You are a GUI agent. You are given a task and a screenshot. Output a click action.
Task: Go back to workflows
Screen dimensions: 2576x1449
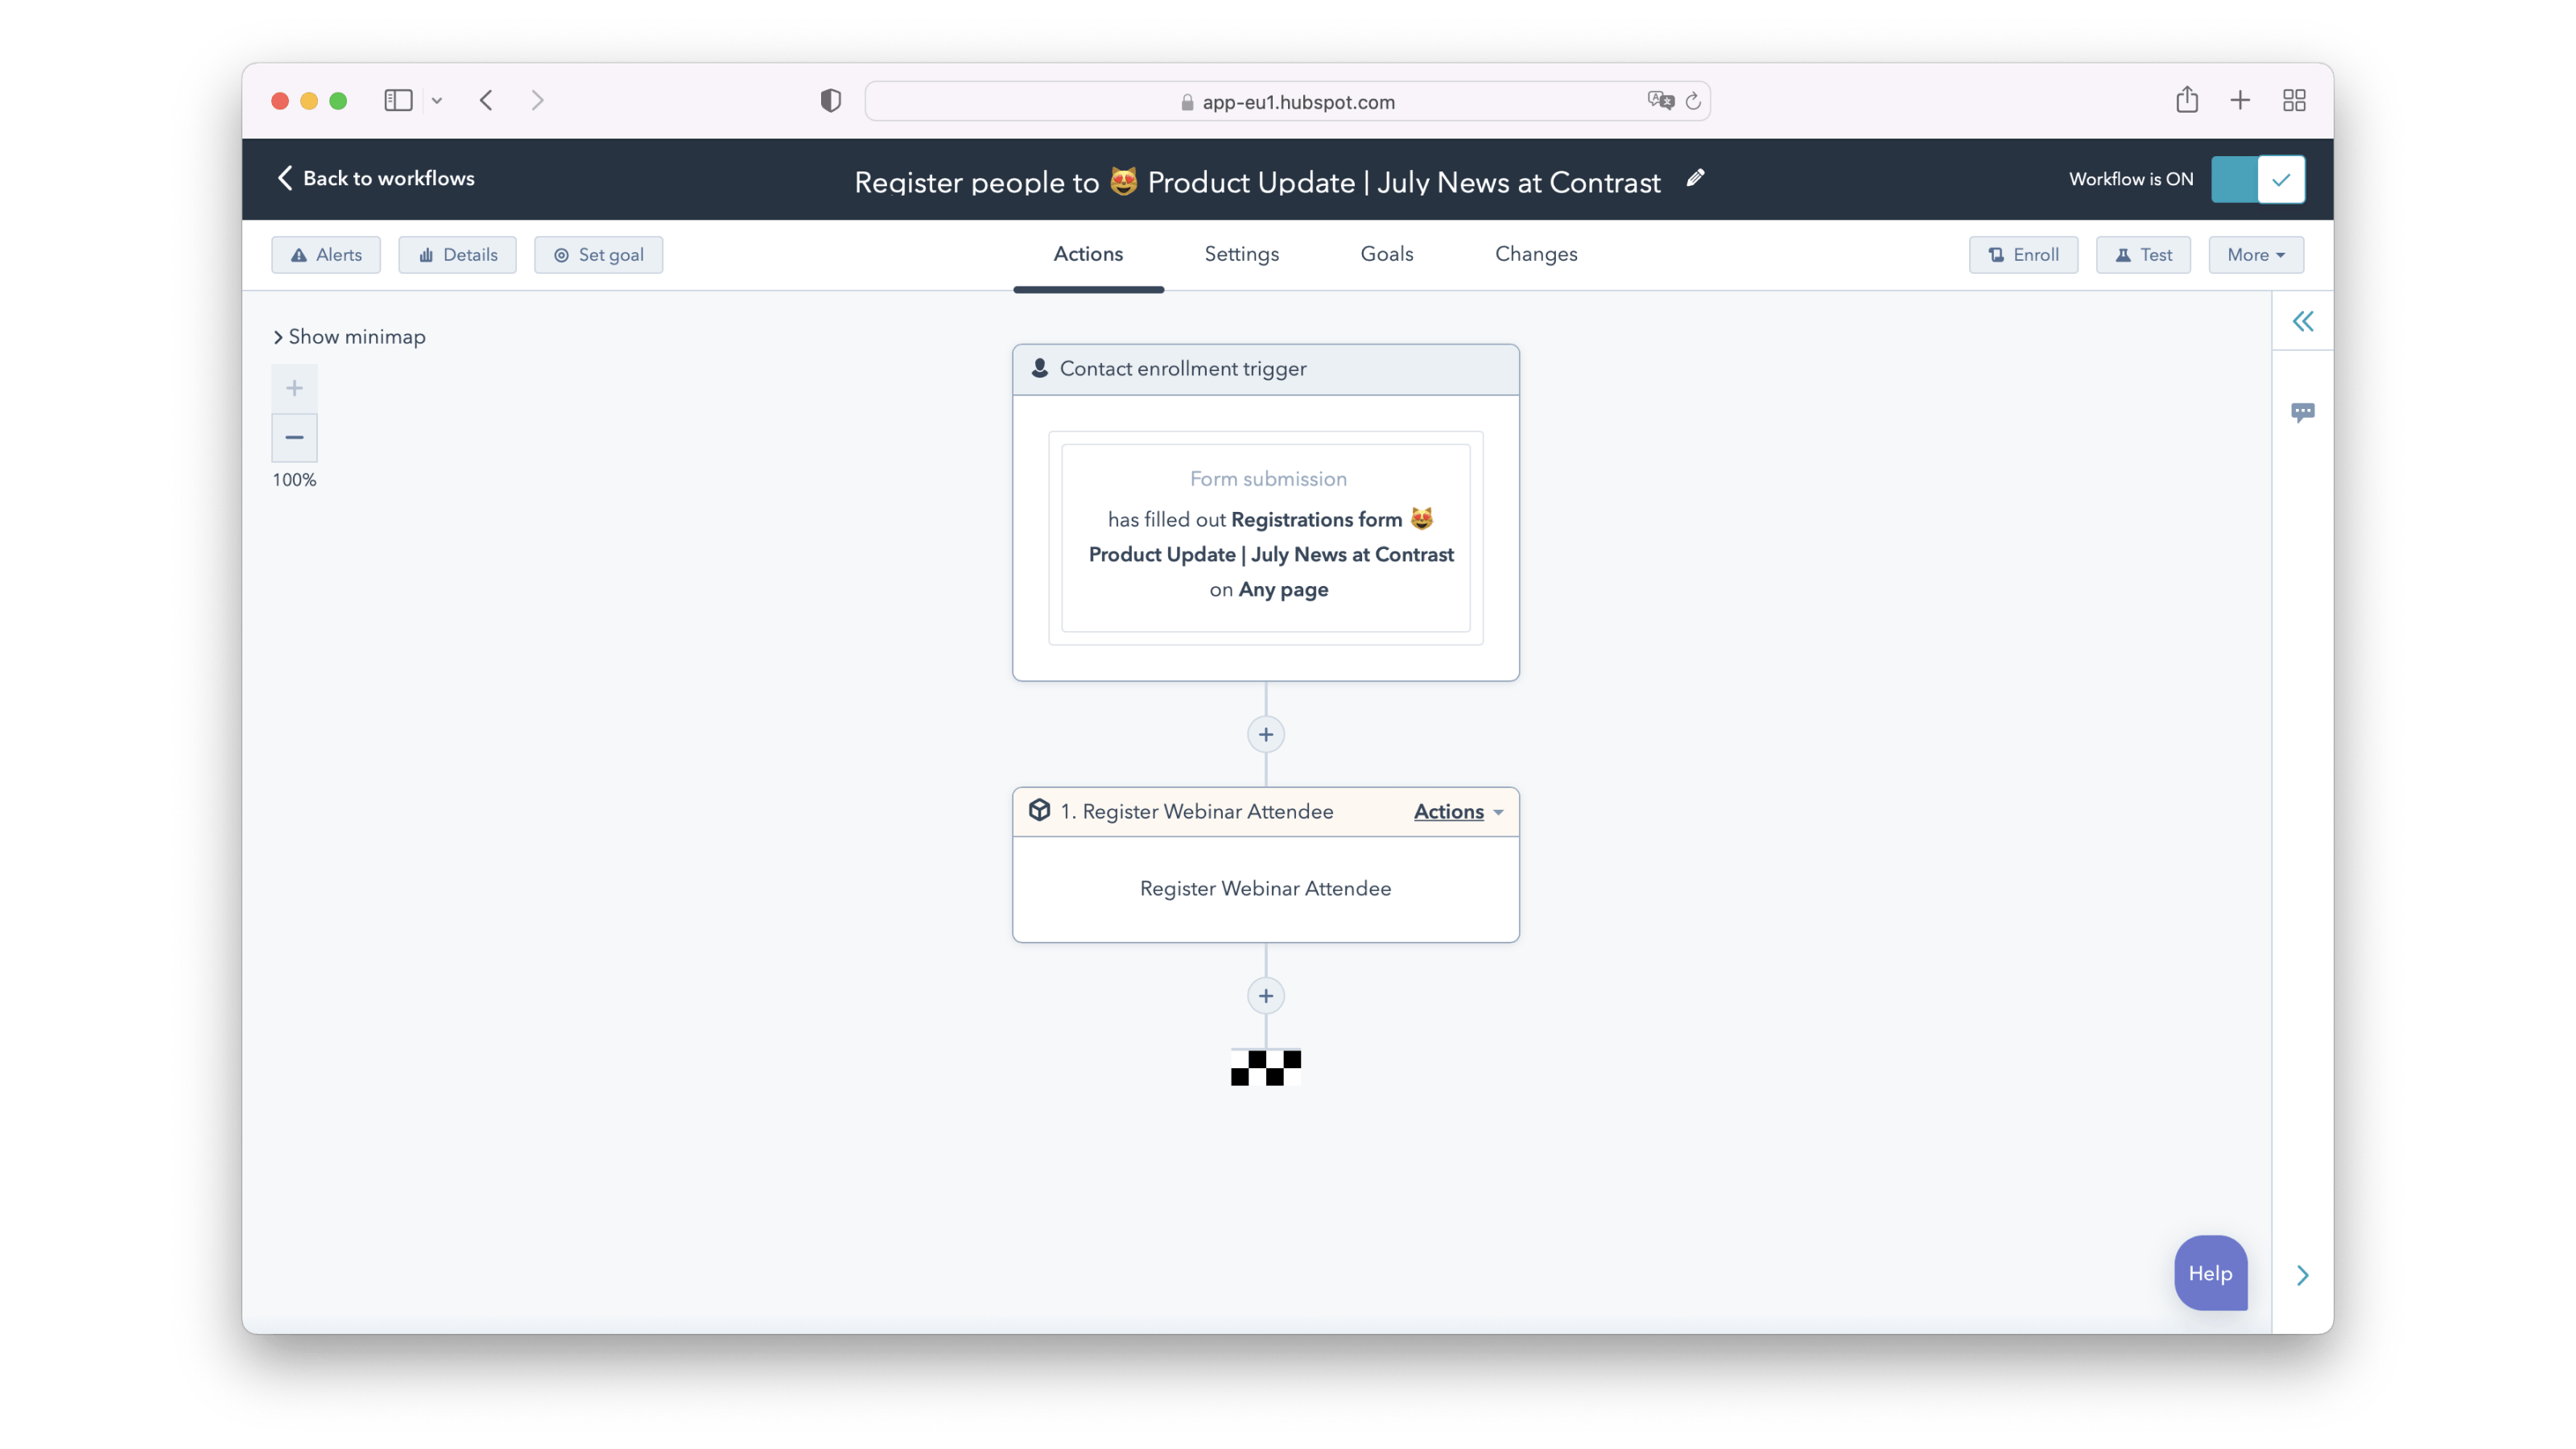[x=376, y=178]
